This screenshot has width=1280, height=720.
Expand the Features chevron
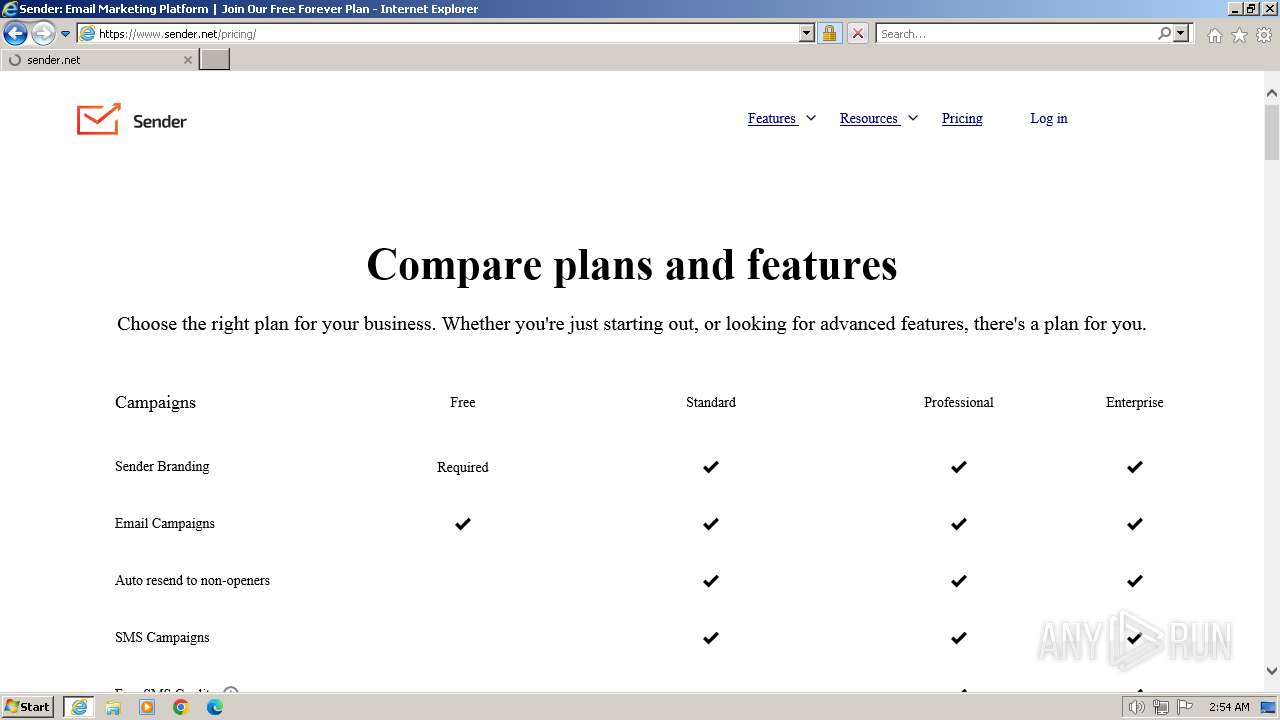[811, 118]
